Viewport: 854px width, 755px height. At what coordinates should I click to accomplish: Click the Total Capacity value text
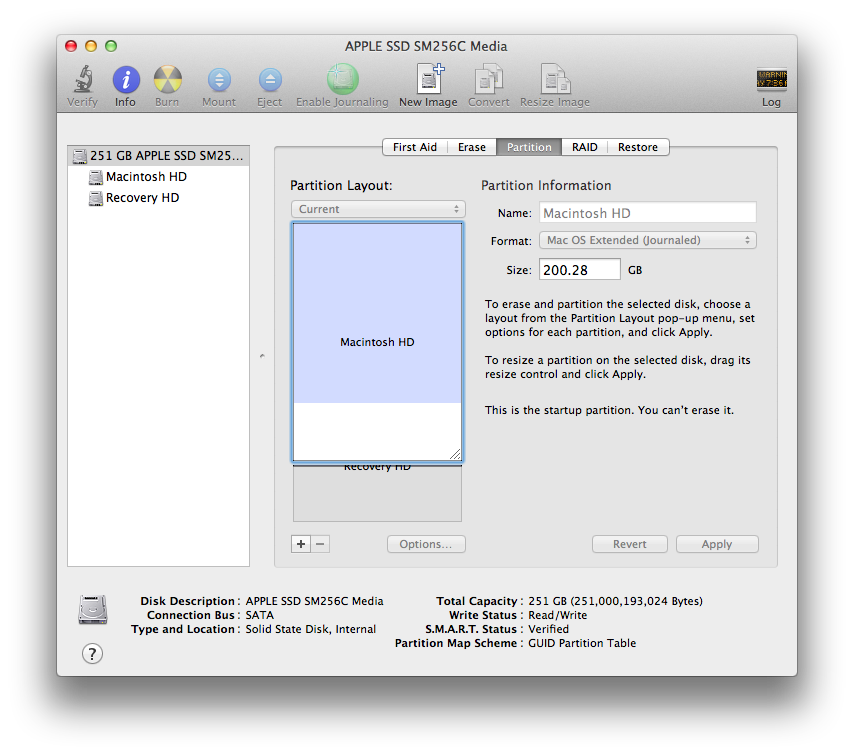tap(615, 601)
